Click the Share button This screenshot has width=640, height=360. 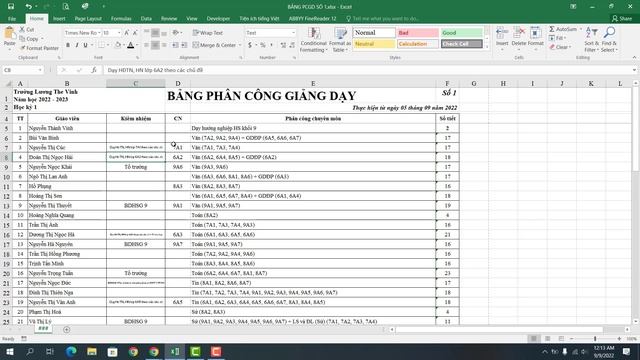click(622, 18)
